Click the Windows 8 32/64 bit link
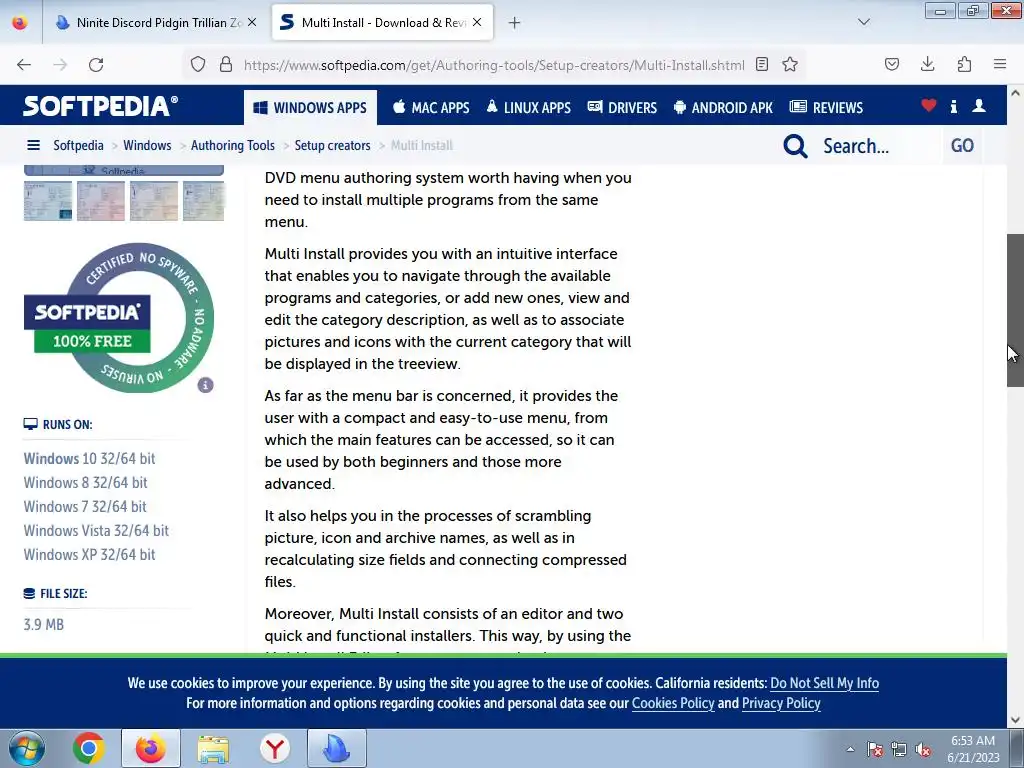The image size is (1024, 768). tap(86, 483)
